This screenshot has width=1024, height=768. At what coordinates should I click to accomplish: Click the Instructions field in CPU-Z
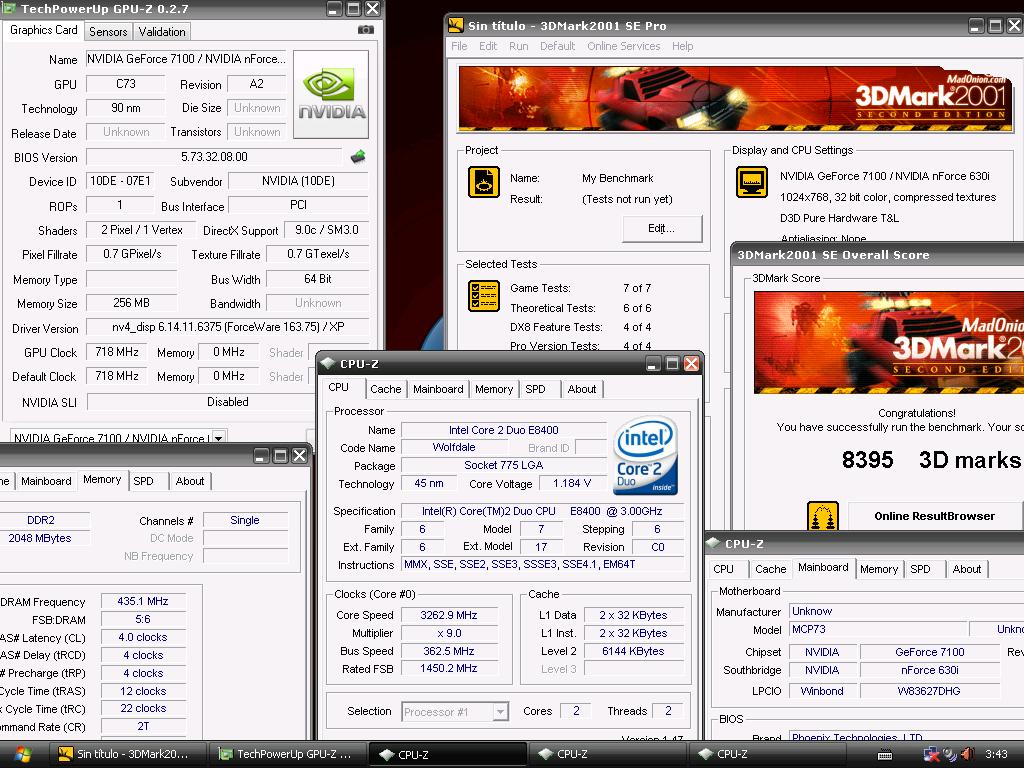(x=543, y=564)
